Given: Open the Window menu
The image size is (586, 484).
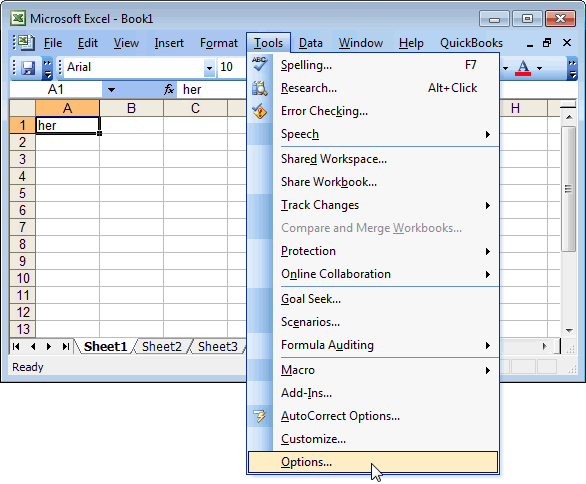Looking at the screenshot, I should (x=361, y=43).
